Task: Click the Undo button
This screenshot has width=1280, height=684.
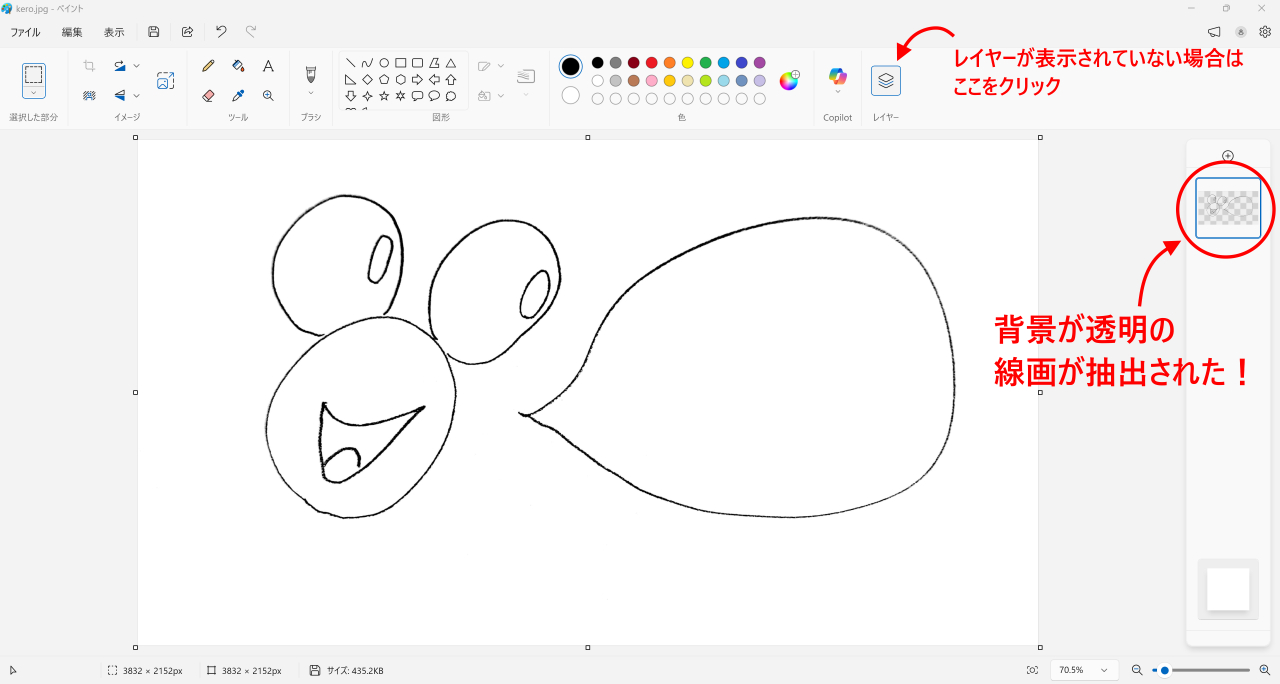Action: coord(221,32)
